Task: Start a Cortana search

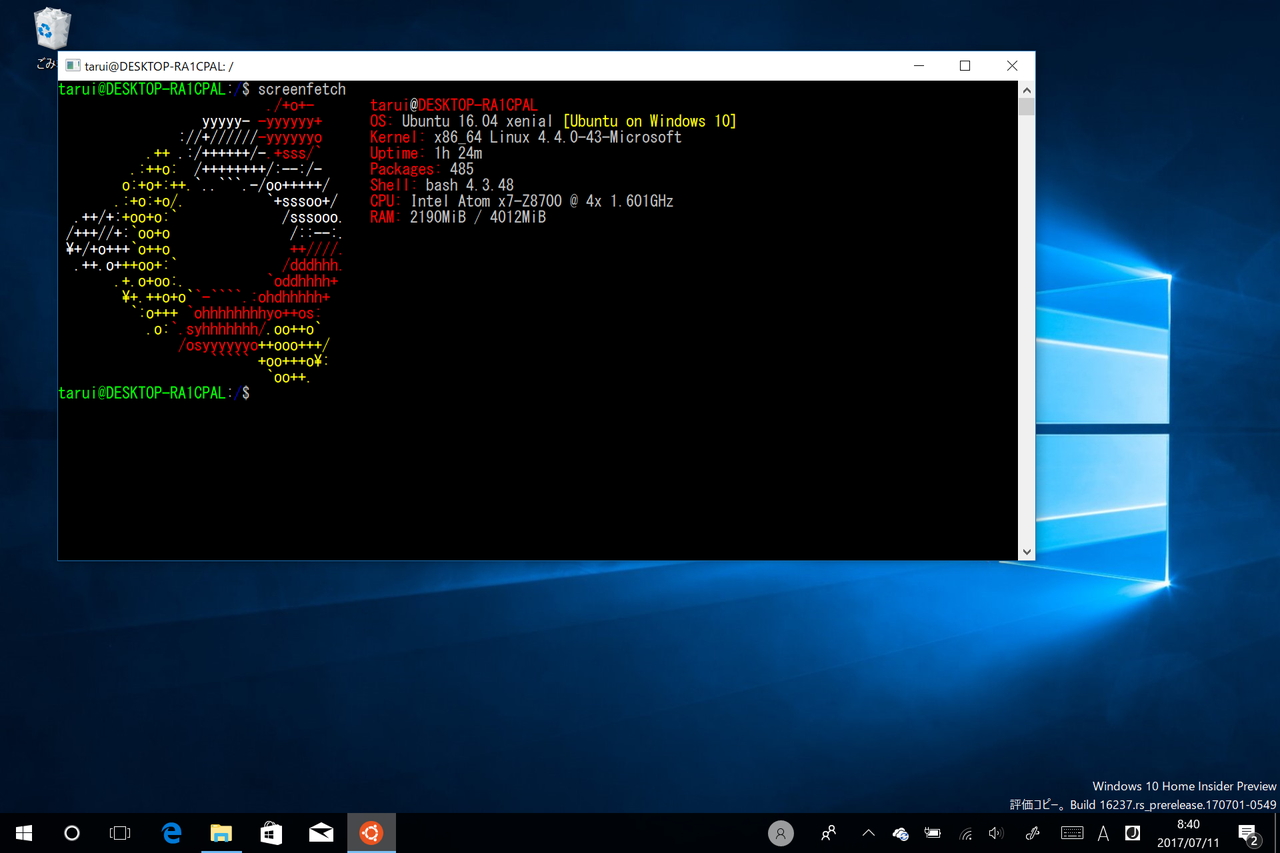Action: [x=71, y=832]
